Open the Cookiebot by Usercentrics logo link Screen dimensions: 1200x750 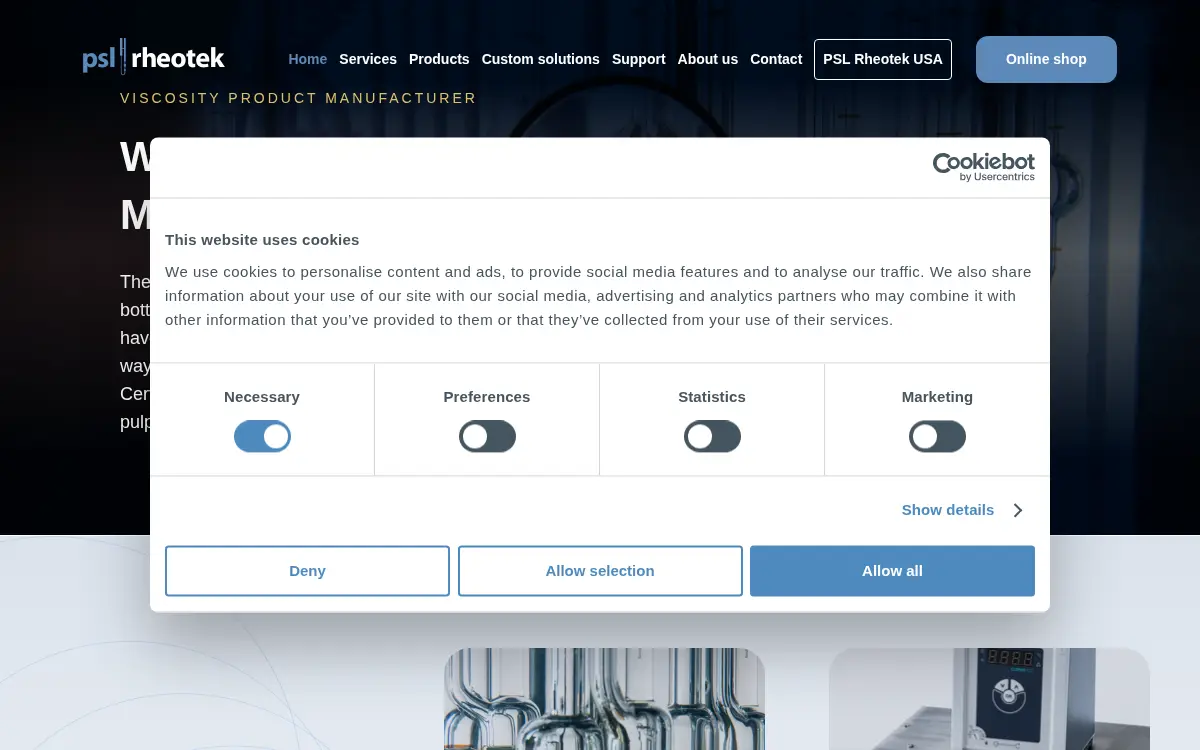point(983,167)
